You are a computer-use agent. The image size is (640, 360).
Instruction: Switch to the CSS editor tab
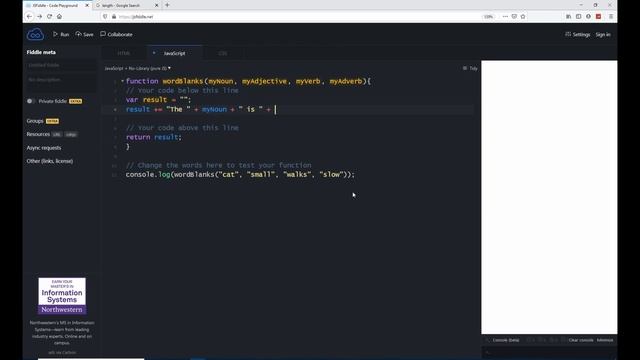[222, 53]
